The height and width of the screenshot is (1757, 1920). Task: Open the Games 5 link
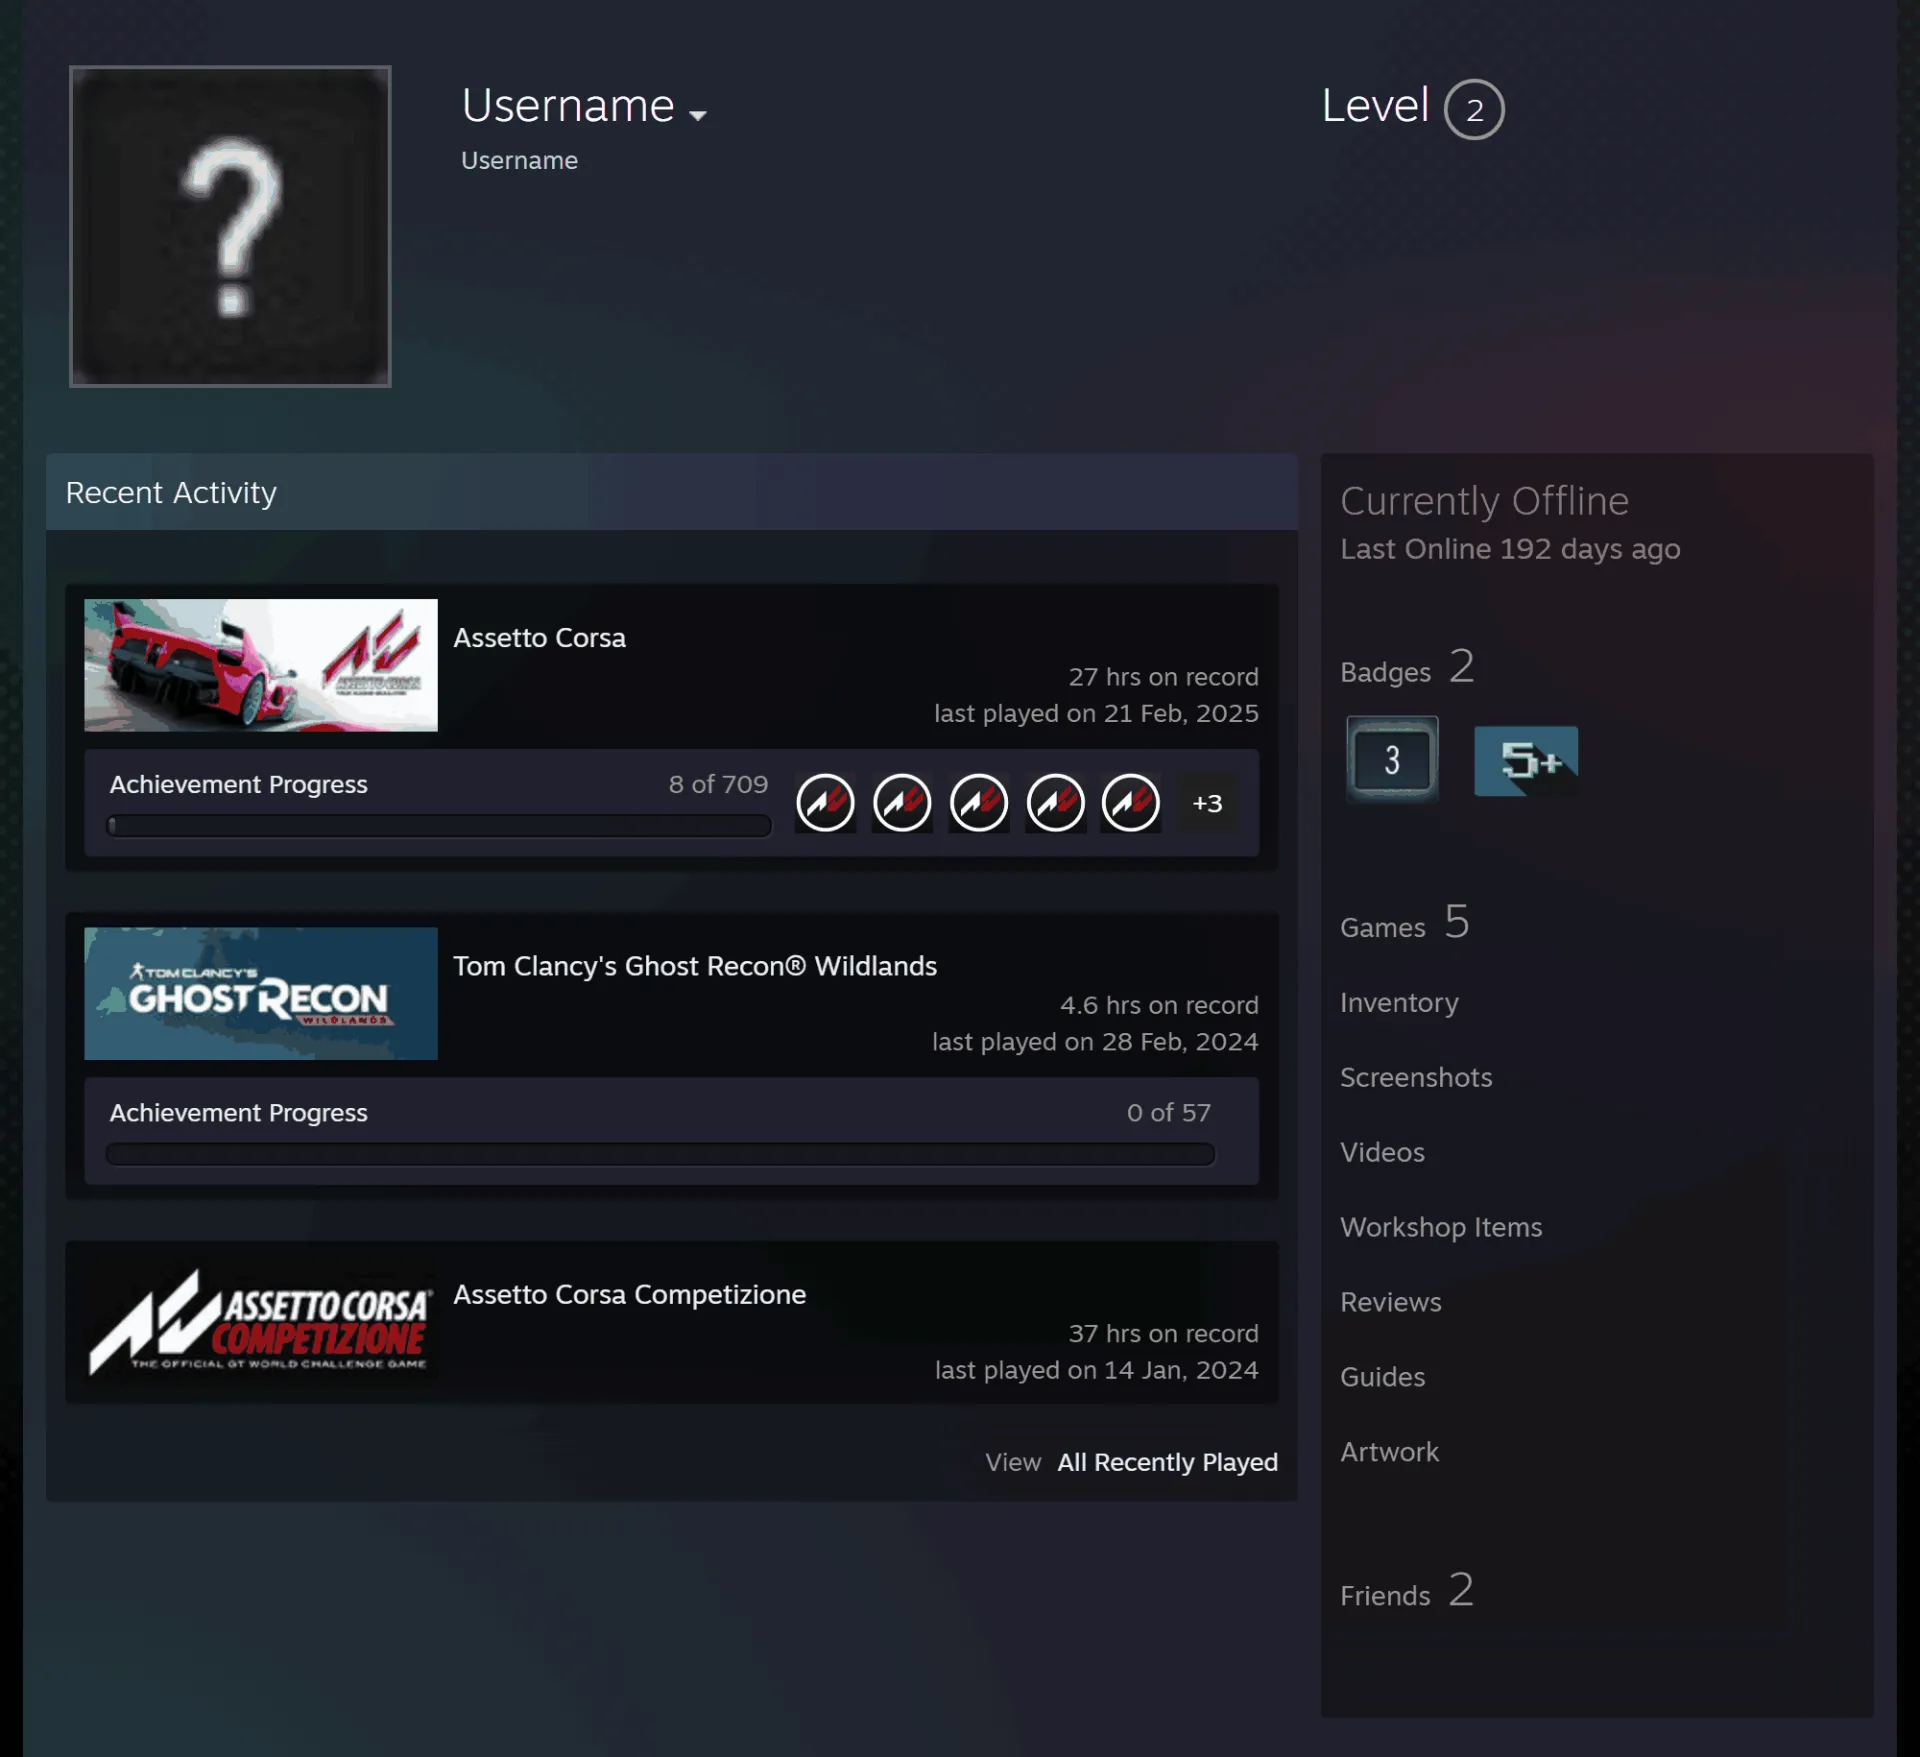(x=1404, y=923)
